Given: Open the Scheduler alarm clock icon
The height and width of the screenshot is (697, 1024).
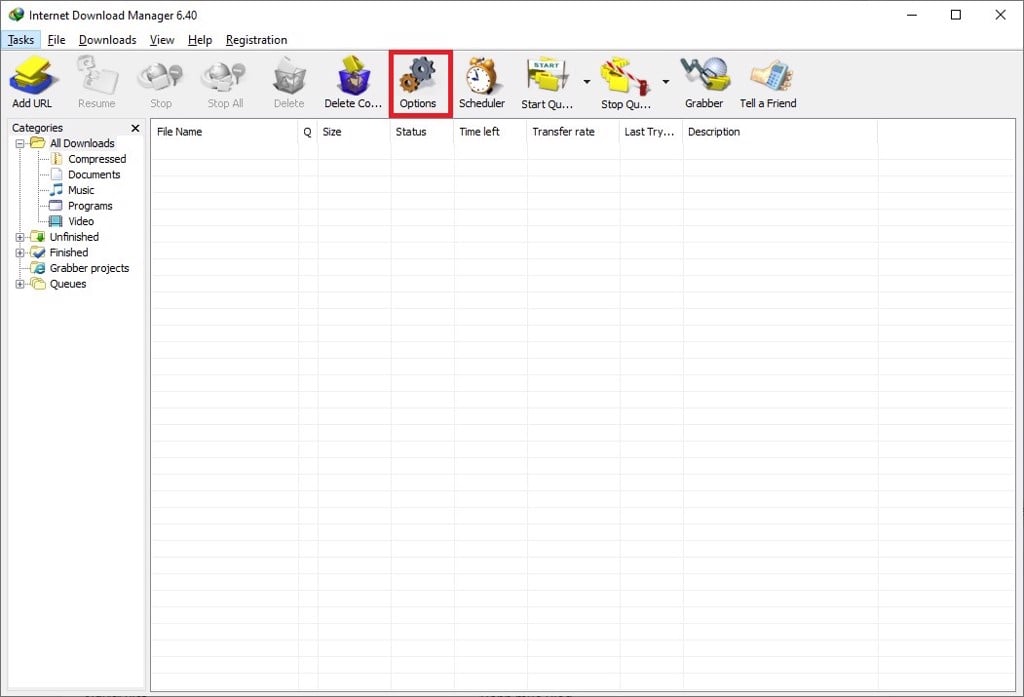Looking at the screenshot, I should tap(481, 76).
